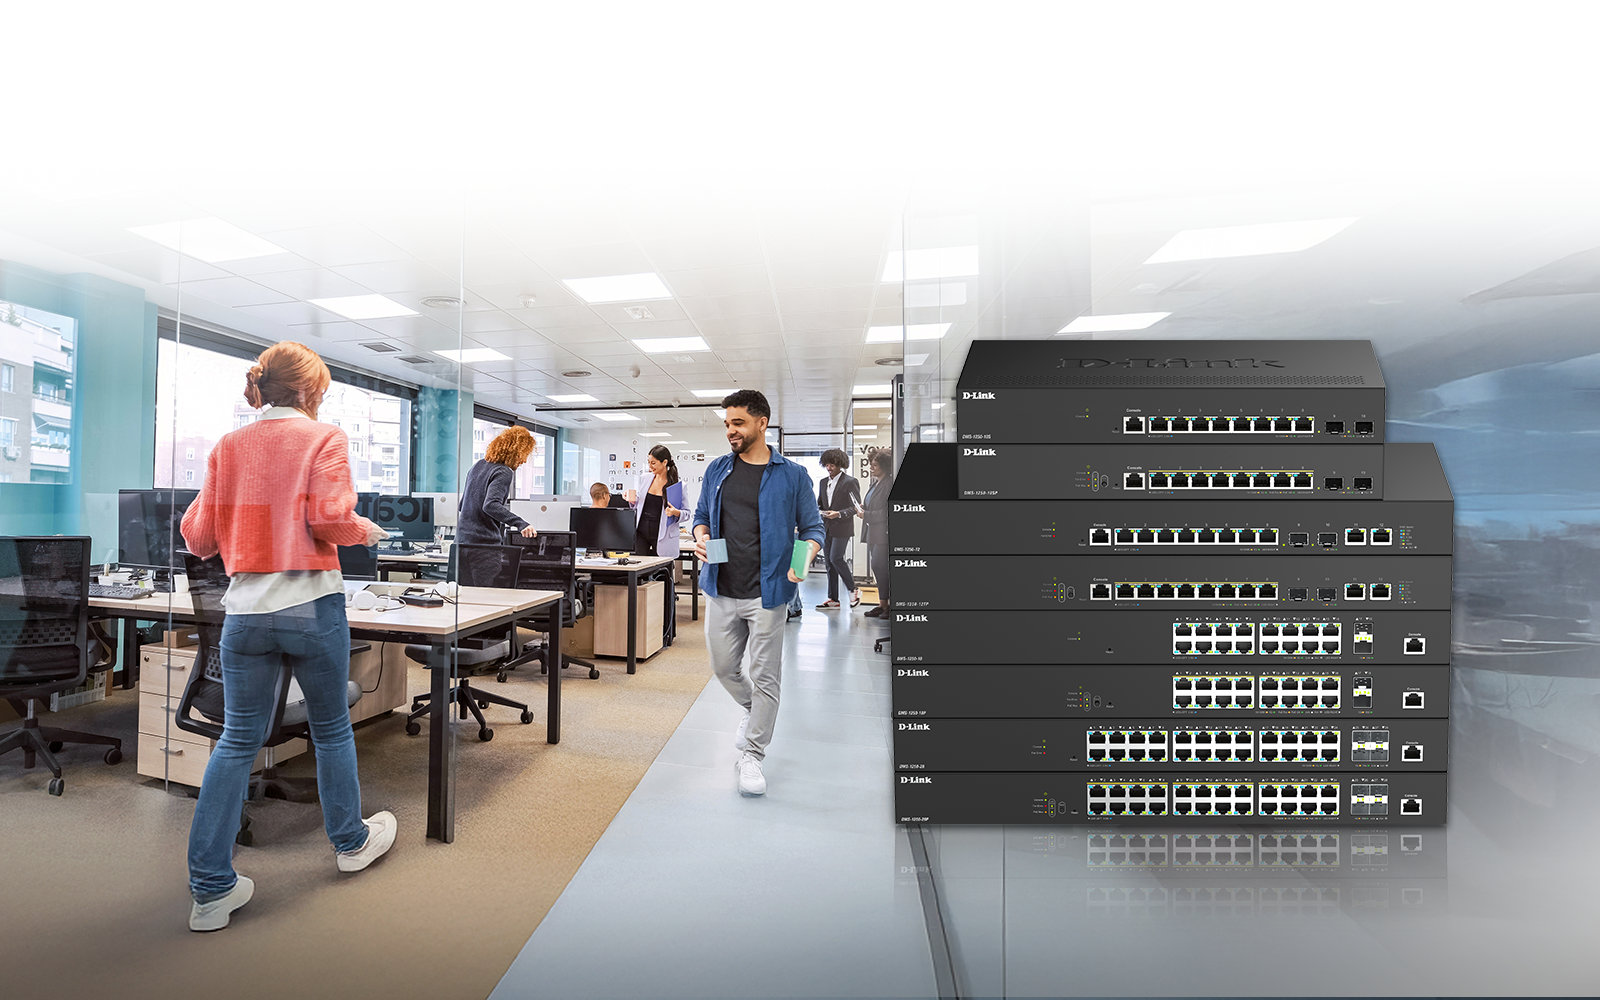Click the Console port on the topmost switch

point(1134,425)
